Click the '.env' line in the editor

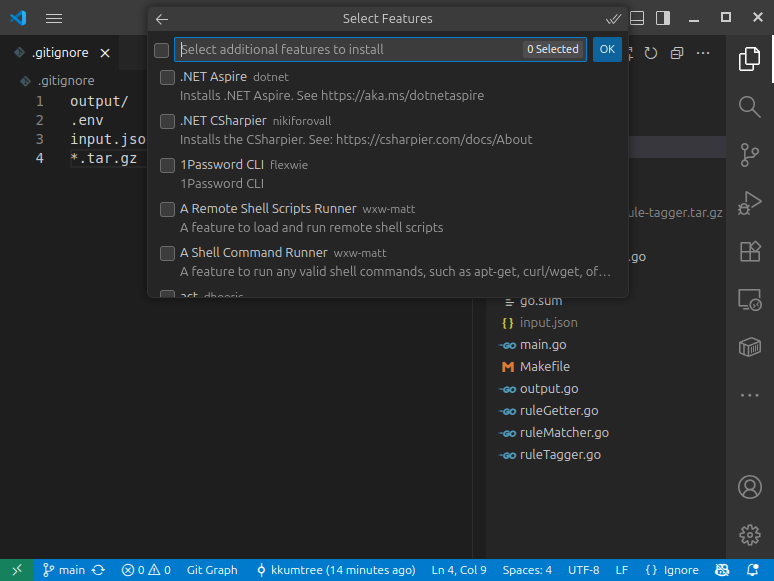[x=86, y=120]
